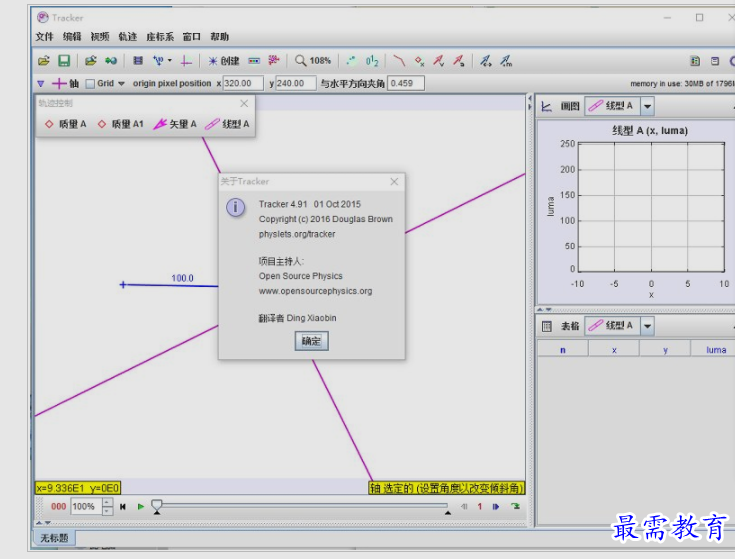Edit the origin x field 320.00
This screenshot has height=559, width=735.
243,83
